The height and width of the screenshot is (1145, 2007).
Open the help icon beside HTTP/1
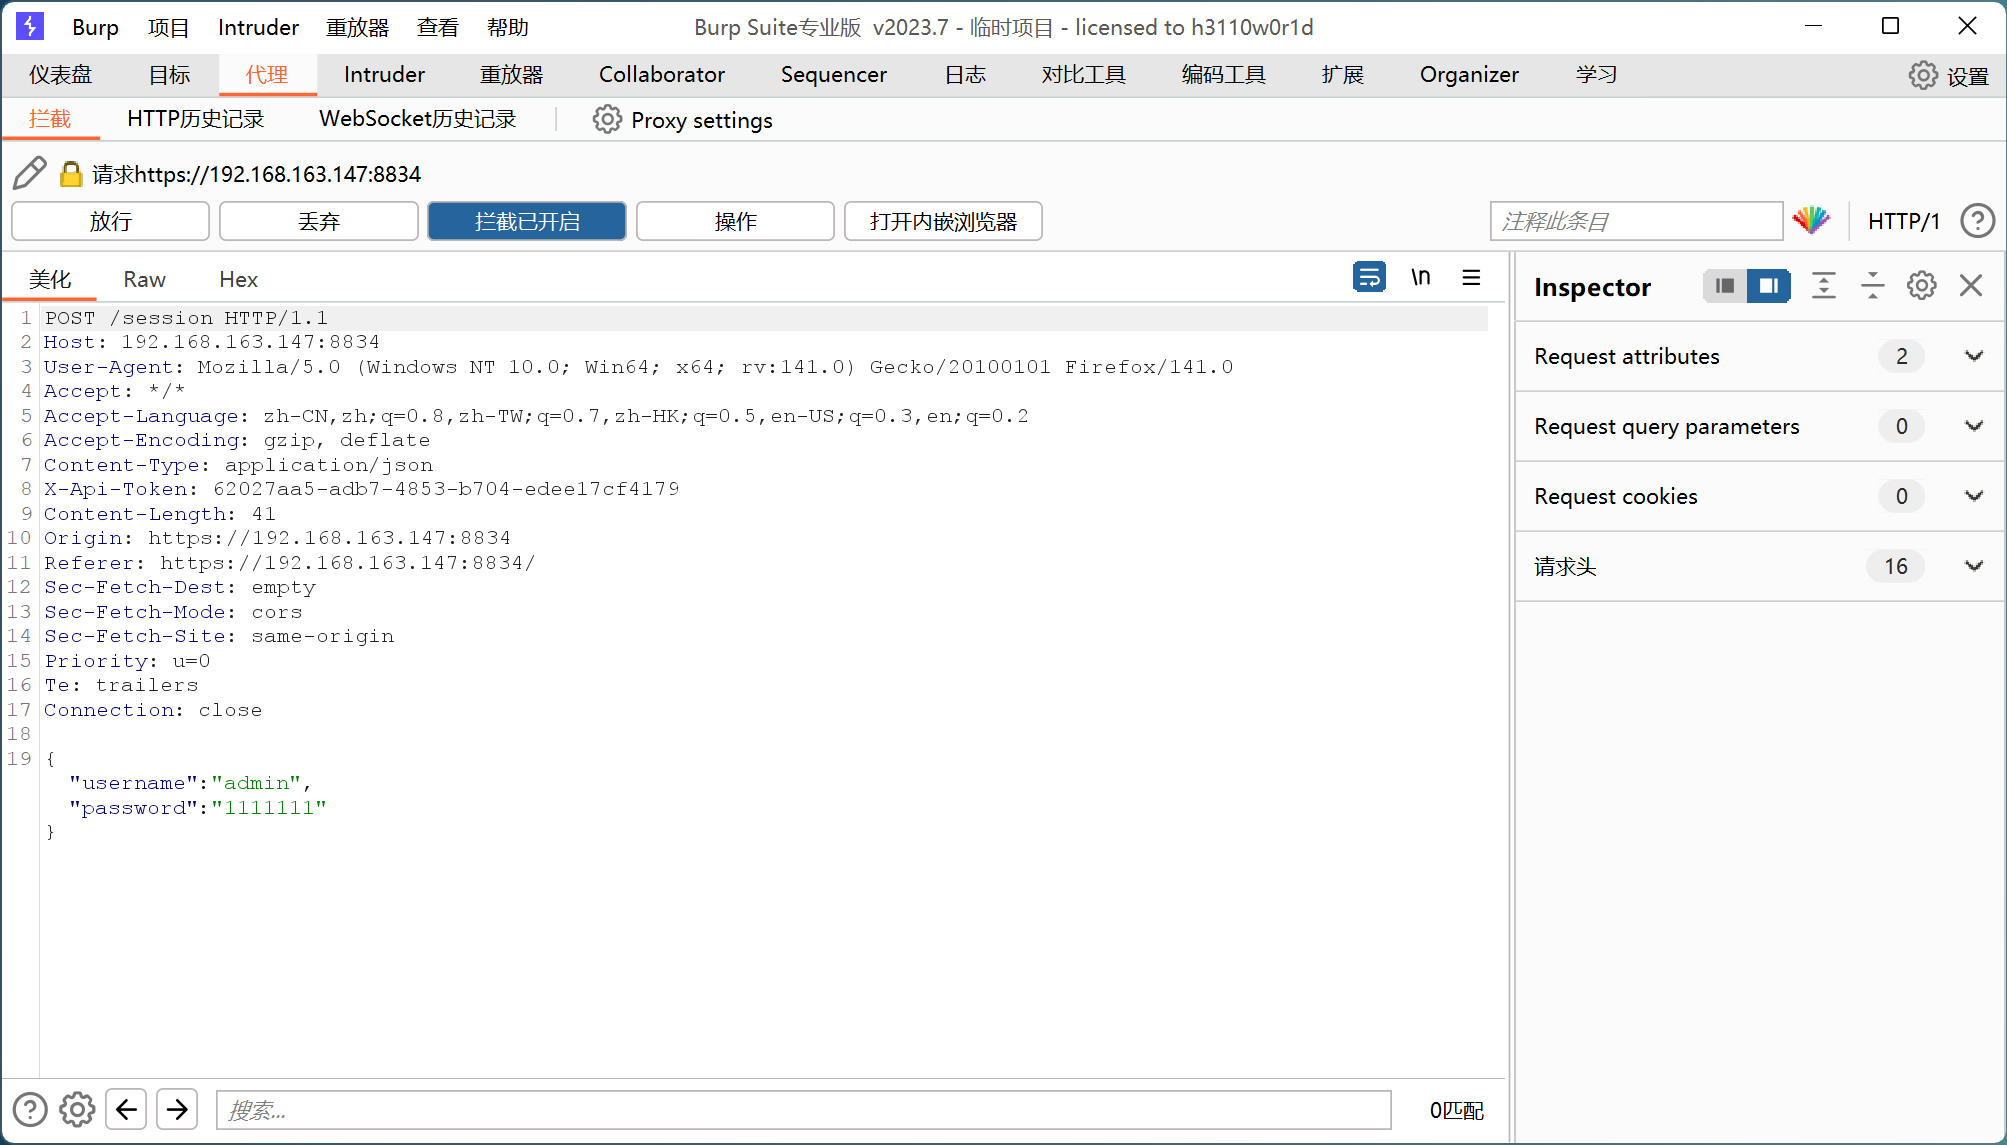point(1977,221)
